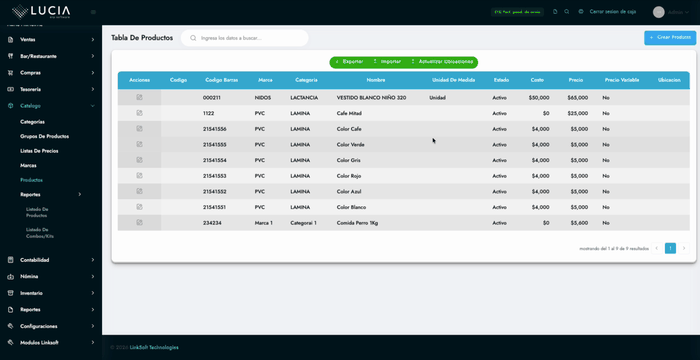Viewport: 700px width, 360px height.
Task: Expand the Bar/Restaurante chevron
Action: 93,56
